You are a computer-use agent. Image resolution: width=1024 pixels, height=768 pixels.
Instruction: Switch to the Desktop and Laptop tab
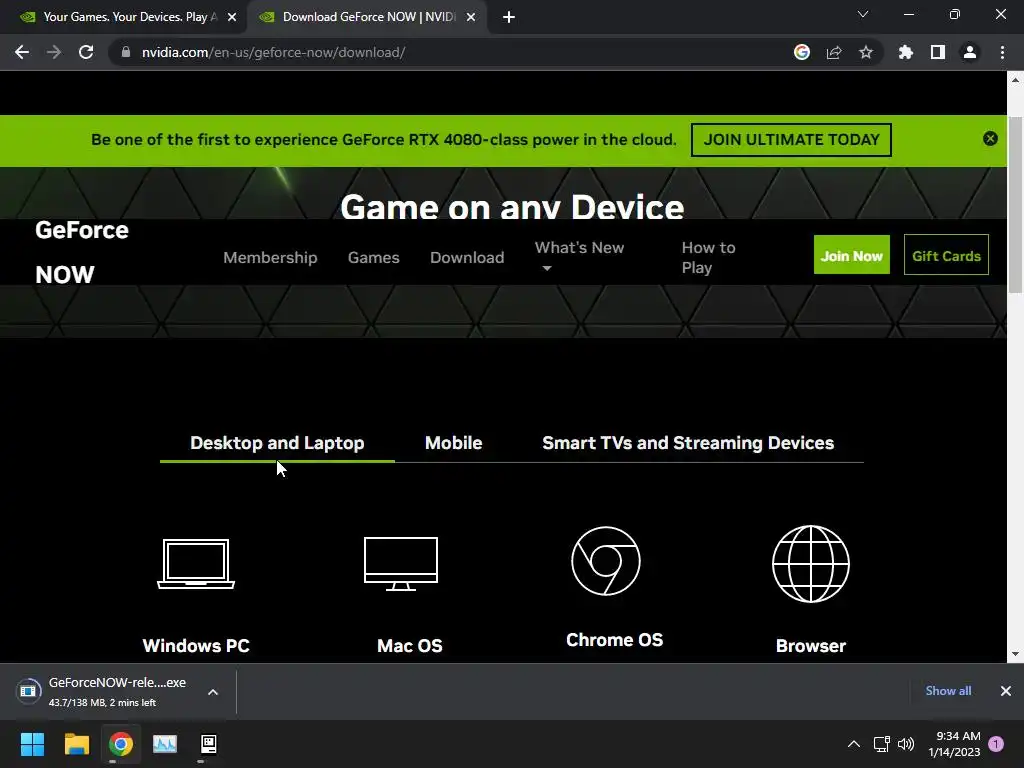277,443
